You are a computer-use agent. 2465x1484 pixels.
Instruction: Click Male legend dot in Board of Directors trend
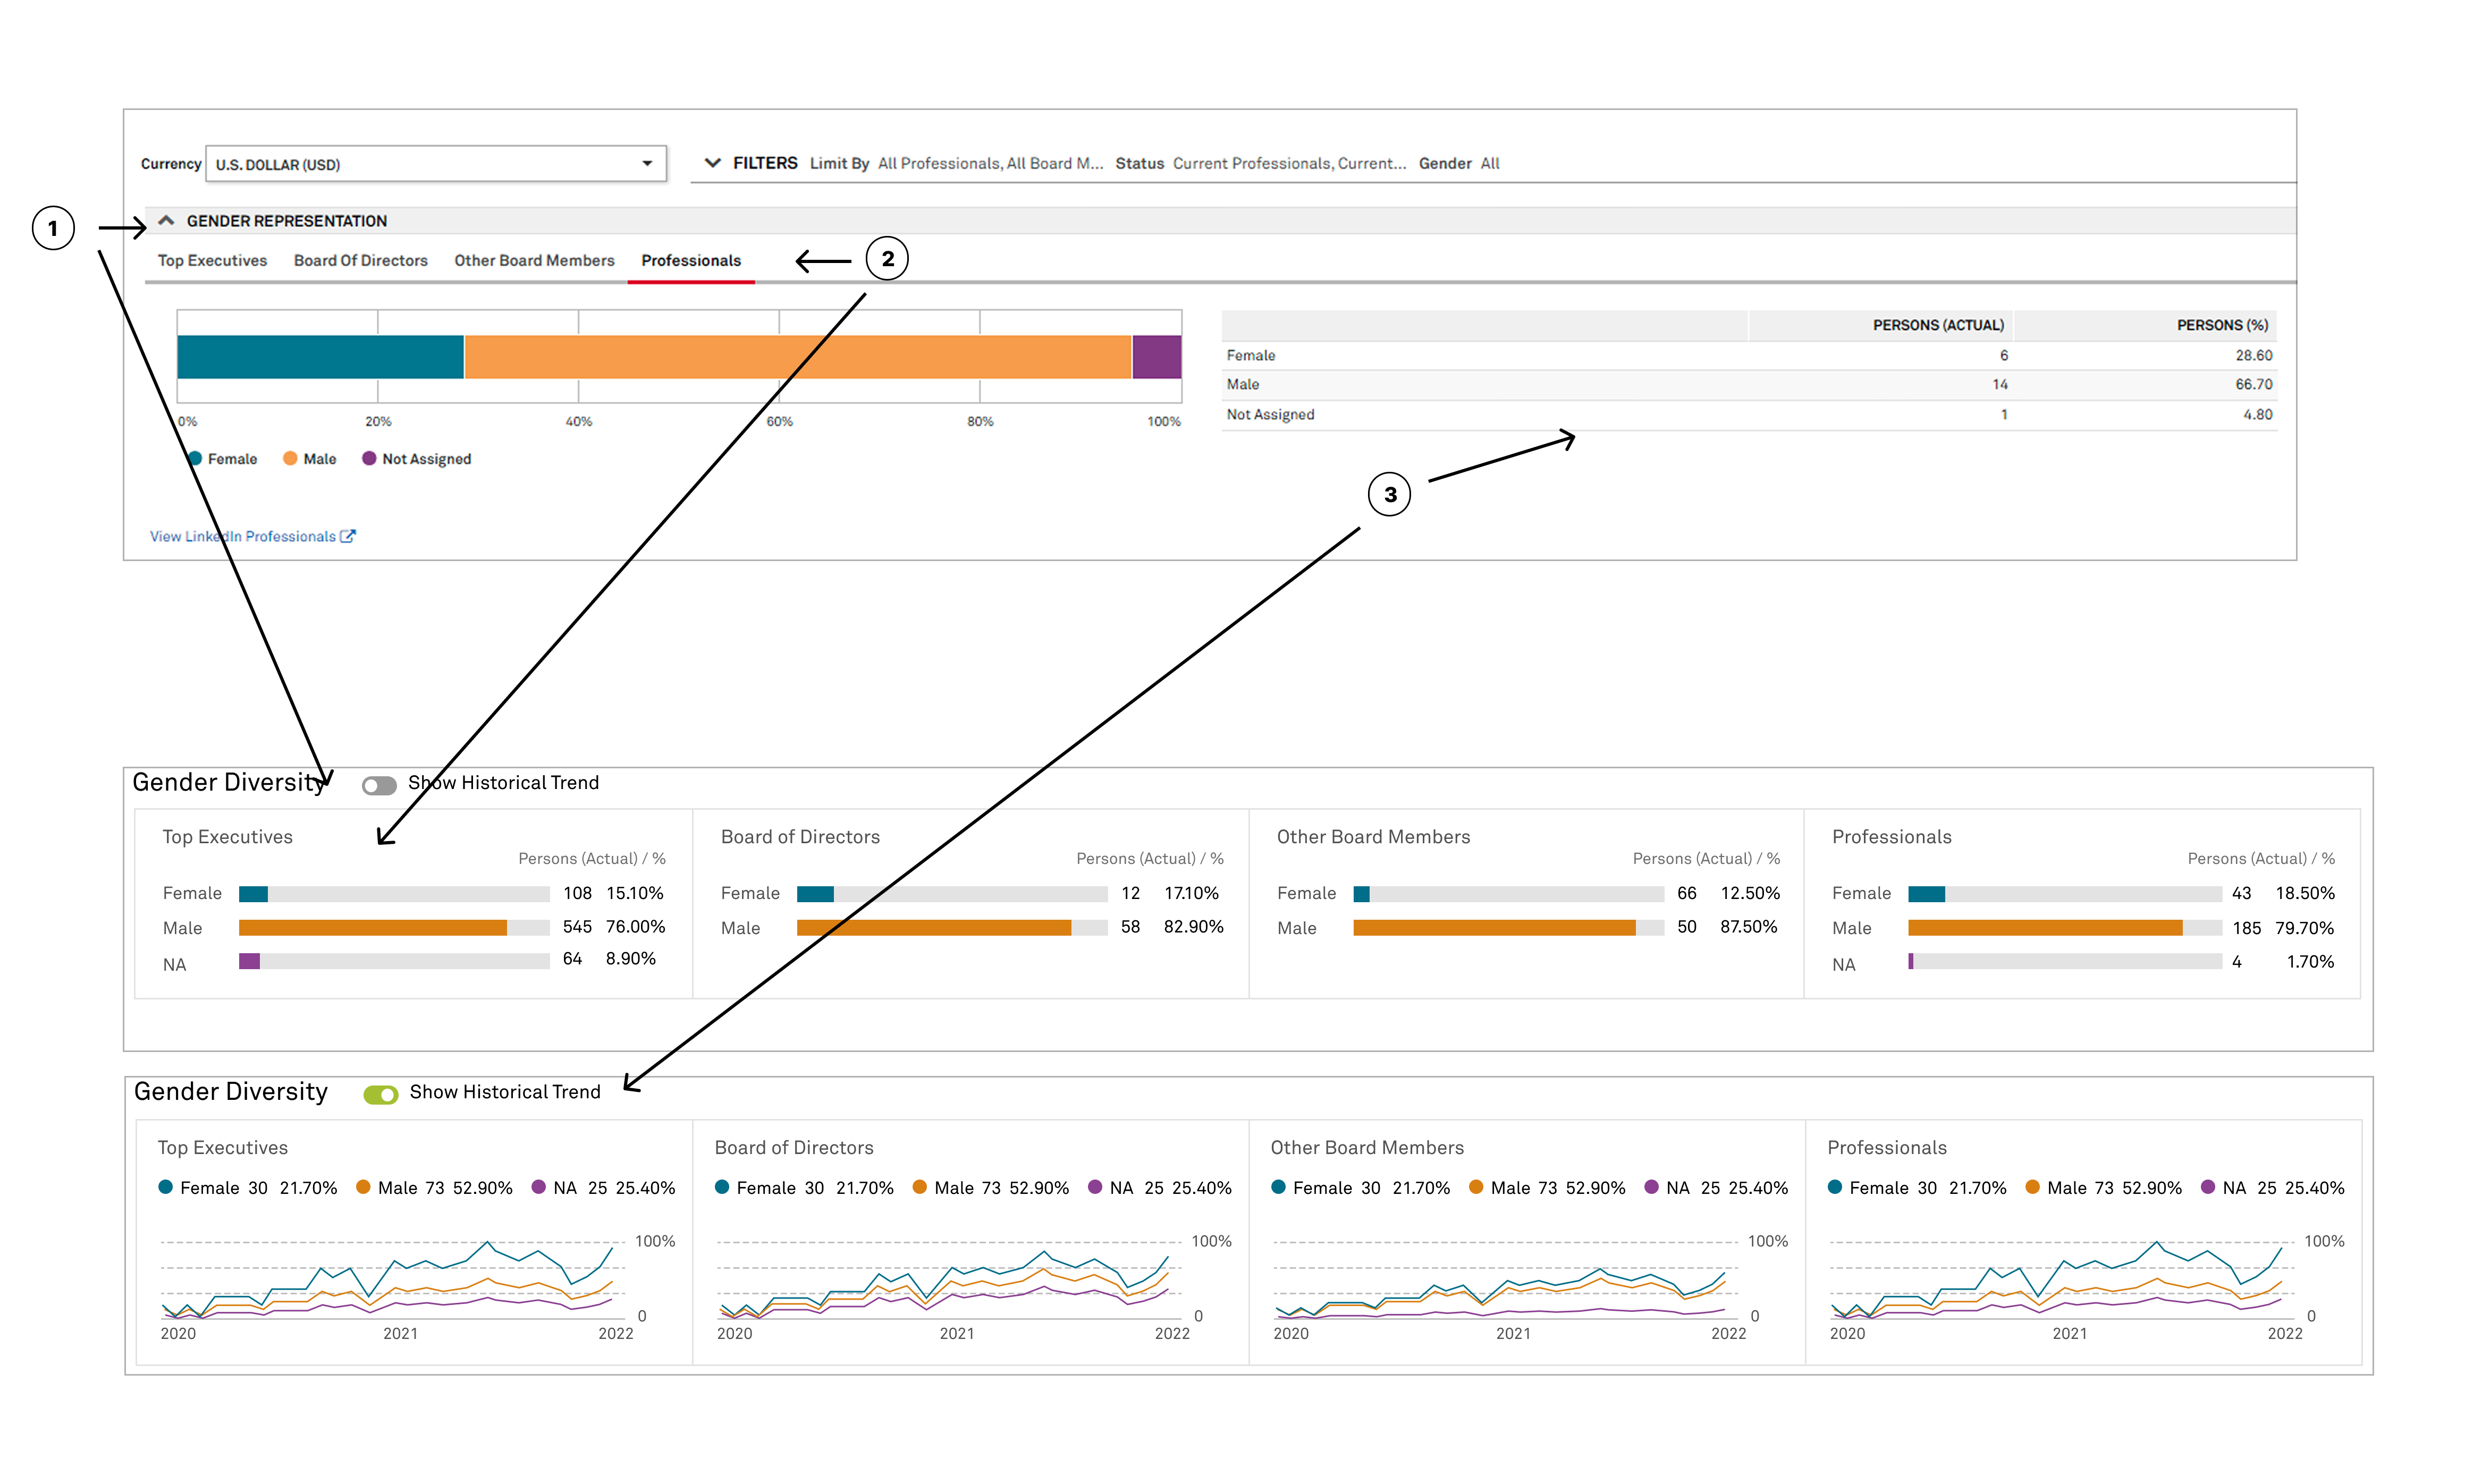click(920, 1187)
